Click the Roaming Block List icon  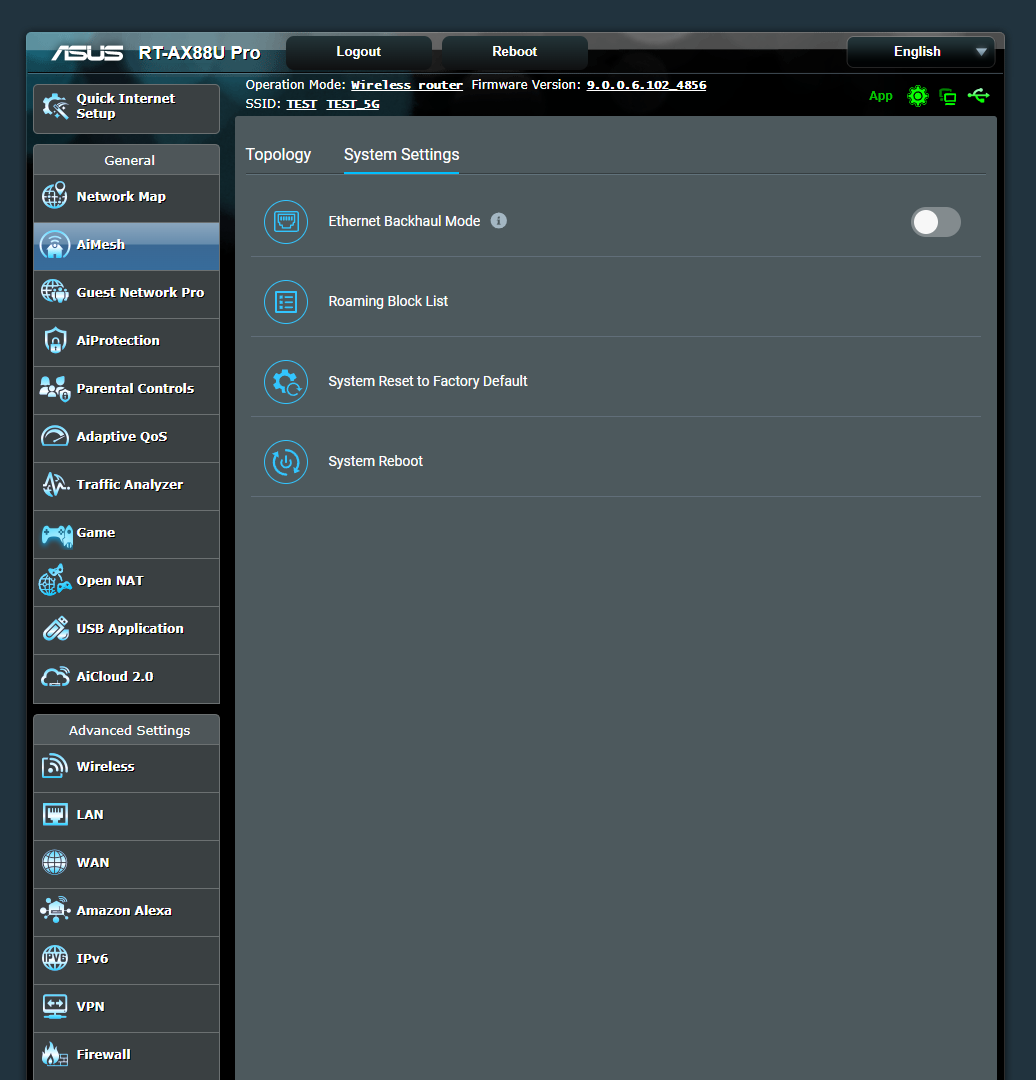coord(286,302)
